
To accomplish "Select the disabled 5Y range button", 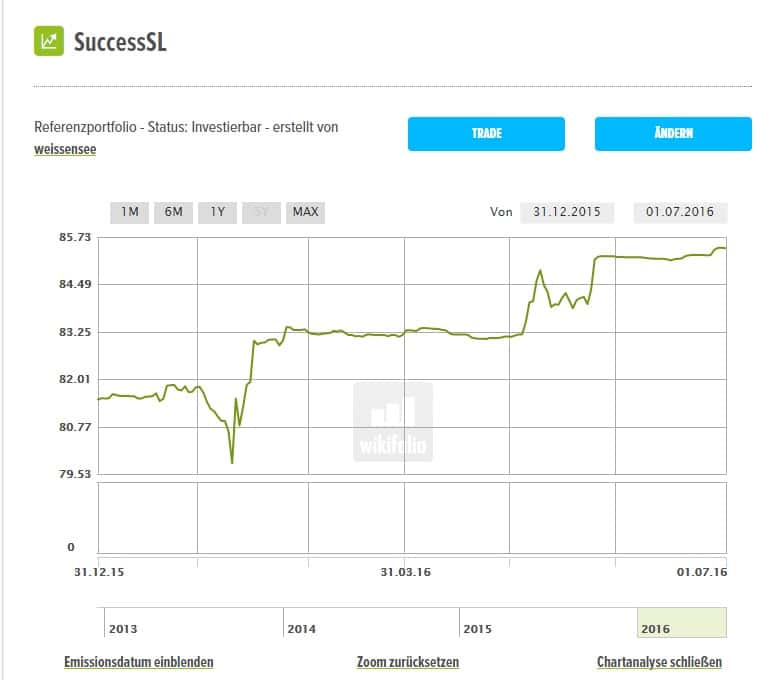I will coord(261,212).
